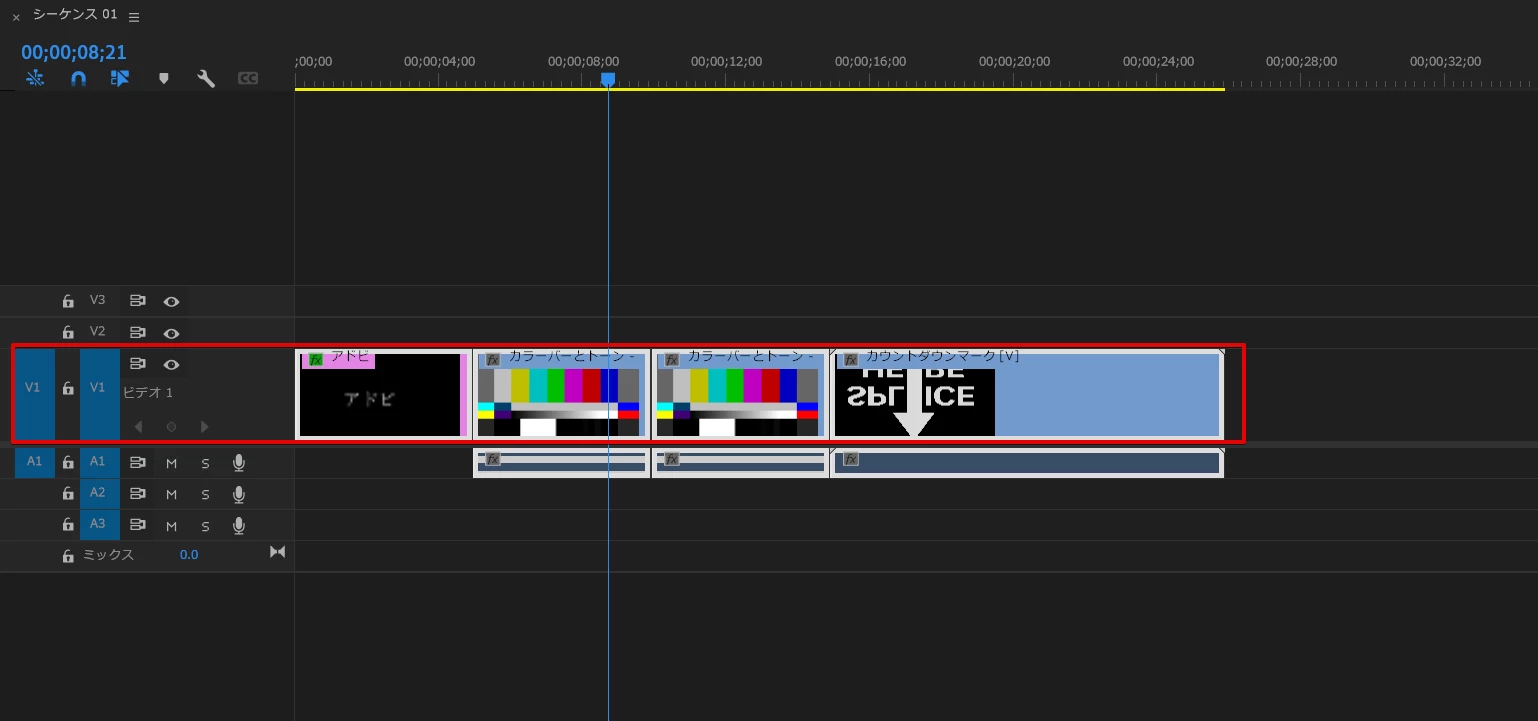The width and height of the screenshot is (1538, 721).
Task: Toggle the A2 track target button
Action: [x=99, y=494]
